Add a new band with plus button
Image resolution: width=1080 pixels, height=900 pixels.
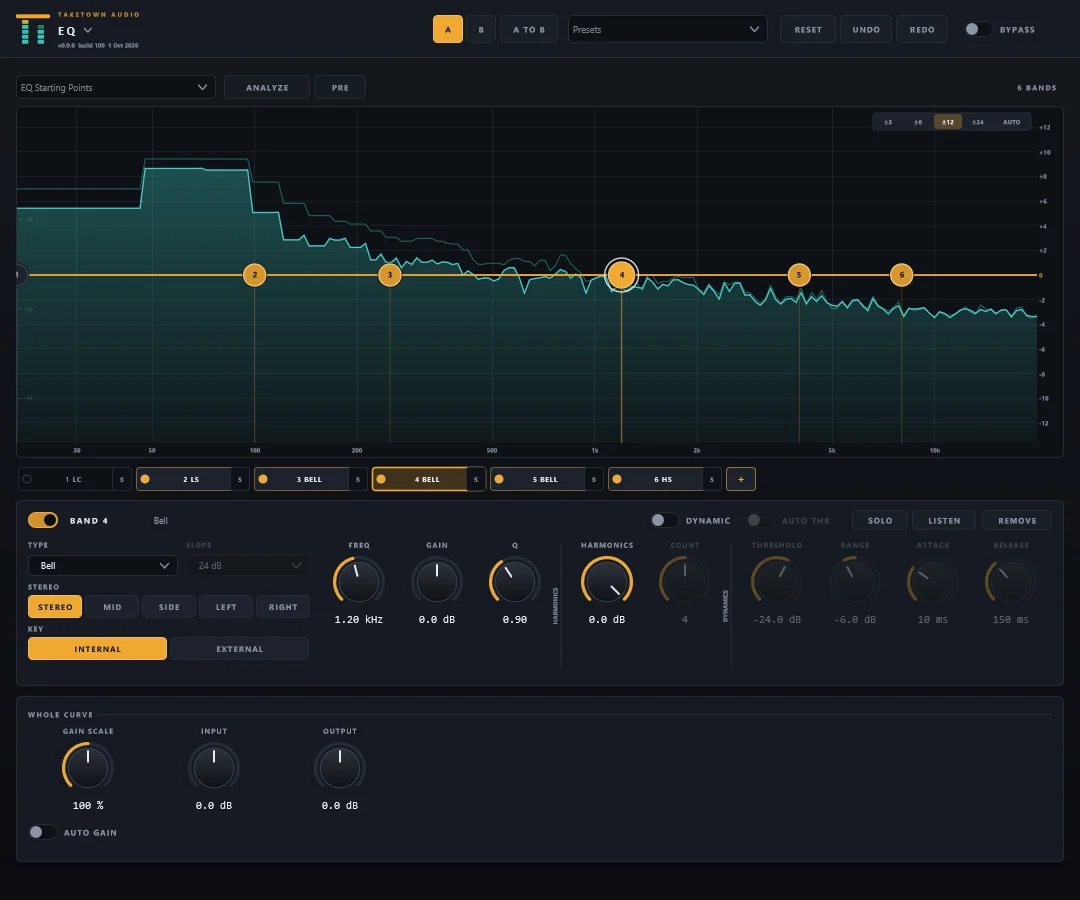point(741,479)
